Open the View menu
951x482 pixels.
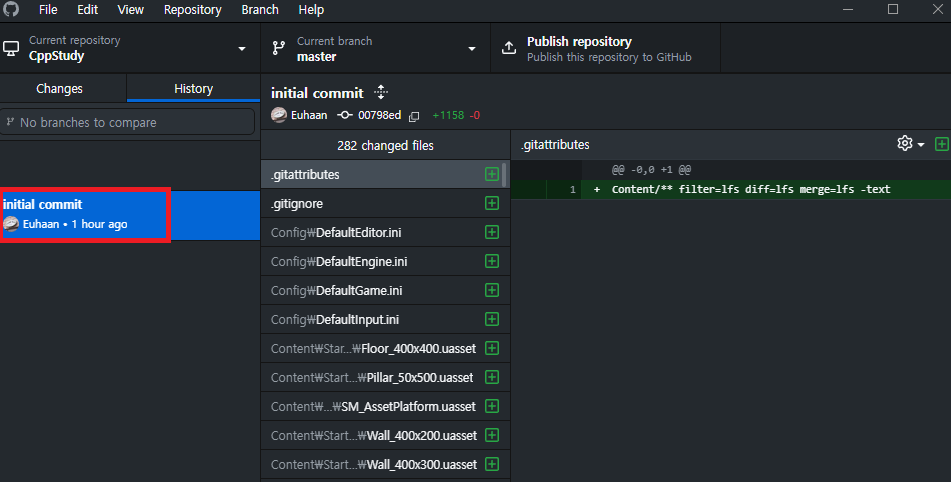point(130,10)
